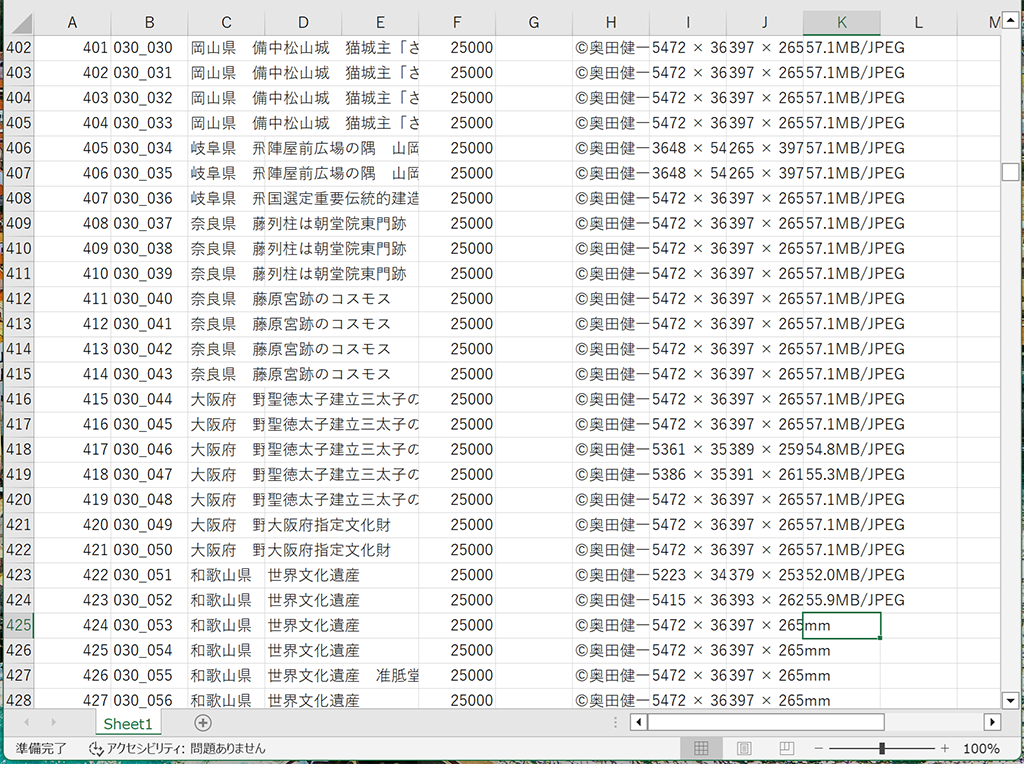The width and height of the screenshot is (1024, 764).
Task: Click the zoom in plus button
Action: pos(944,748)
